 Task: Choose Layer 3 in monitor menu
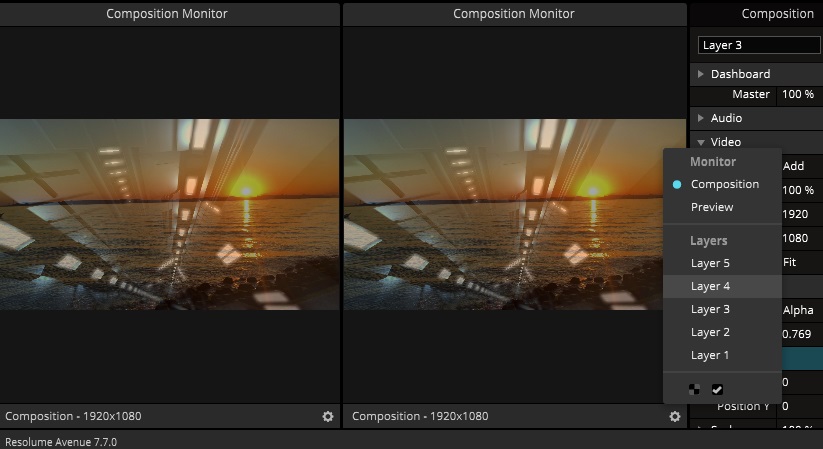point(722,309)
